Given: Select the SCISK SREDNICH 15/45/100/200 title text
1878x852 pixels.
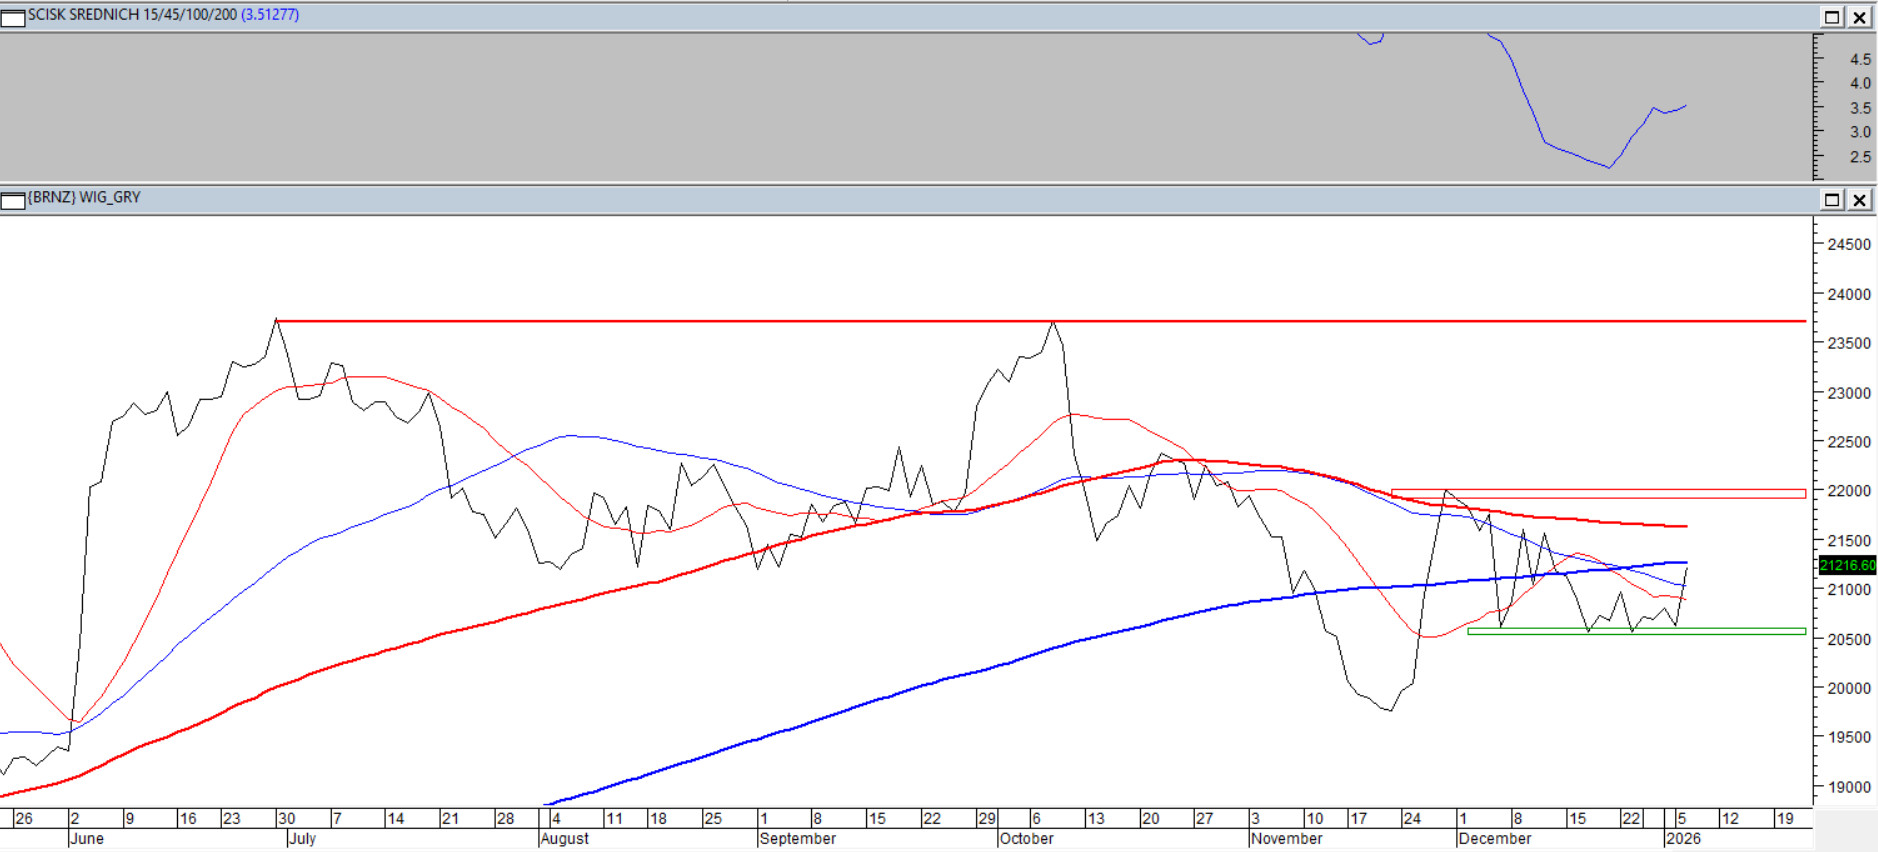Looking at the screenshot, I should pyautogui.click(x=132, y=15).
